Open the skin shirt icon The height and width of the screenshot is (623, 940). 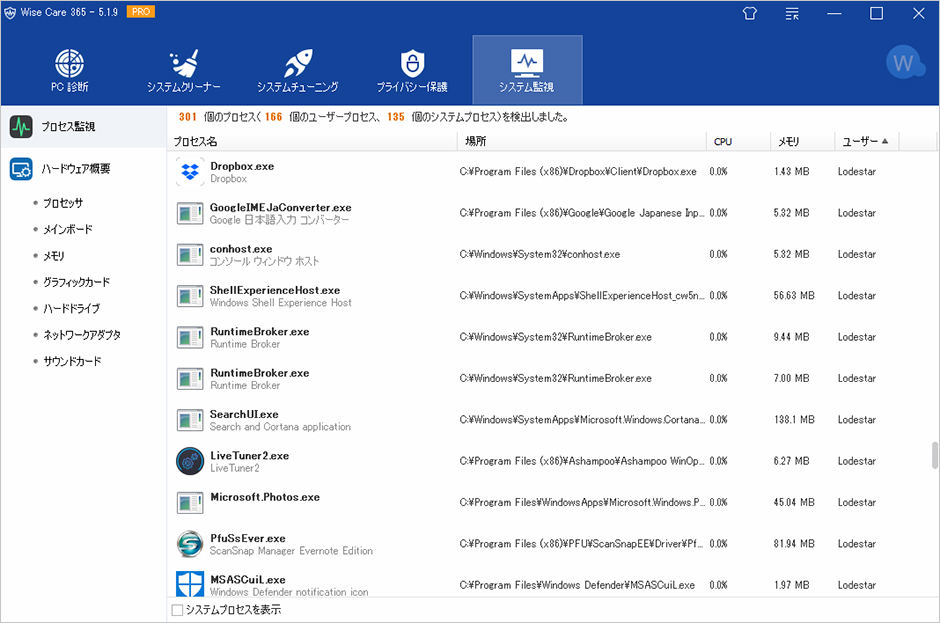(749, 13)
